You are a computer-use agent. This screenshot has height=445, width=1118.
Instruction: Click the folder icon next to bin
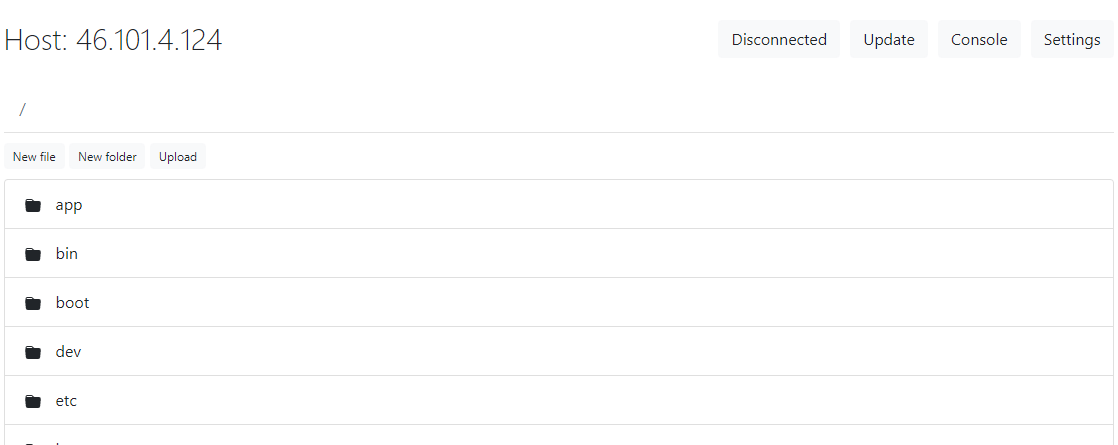tap(33, 254)
